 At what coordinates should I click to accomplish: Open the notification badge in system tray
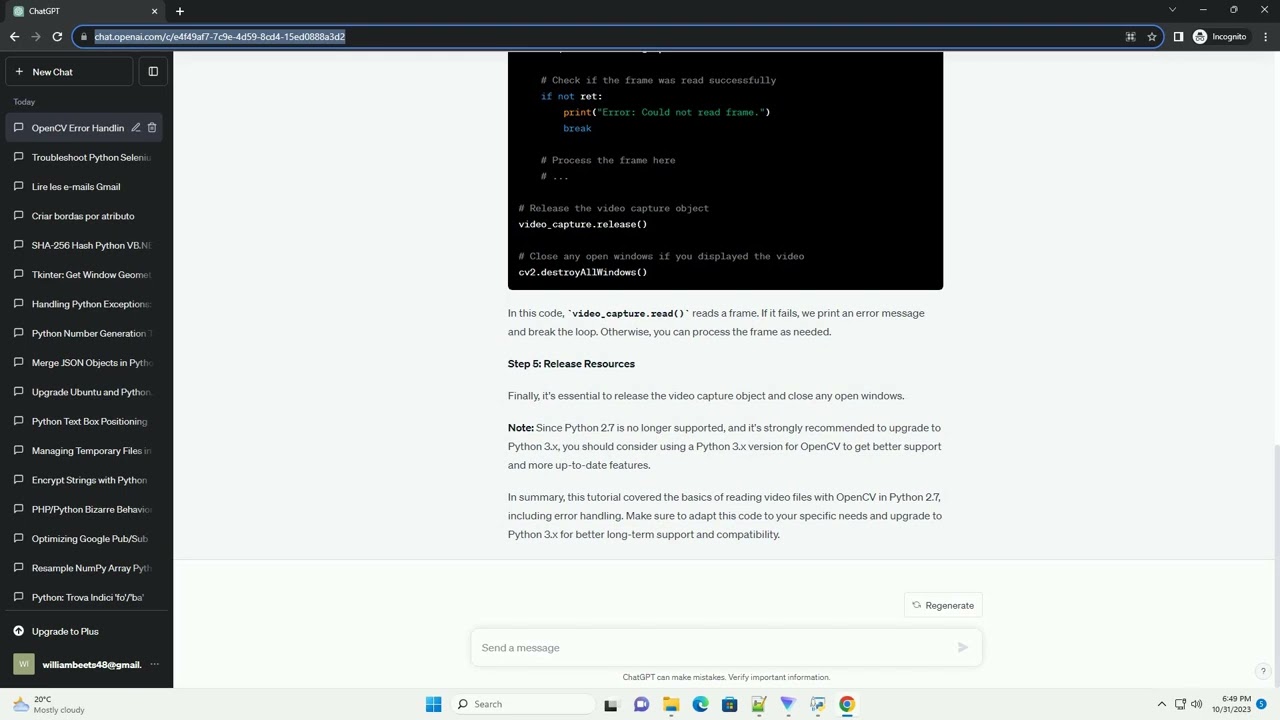[1262, 704]
